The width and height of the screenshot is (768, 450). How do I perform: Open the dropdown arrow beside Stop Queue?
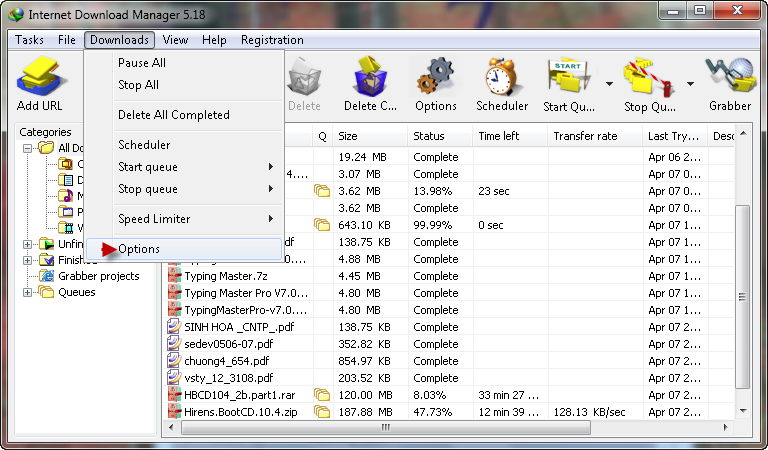click(690, 84)
